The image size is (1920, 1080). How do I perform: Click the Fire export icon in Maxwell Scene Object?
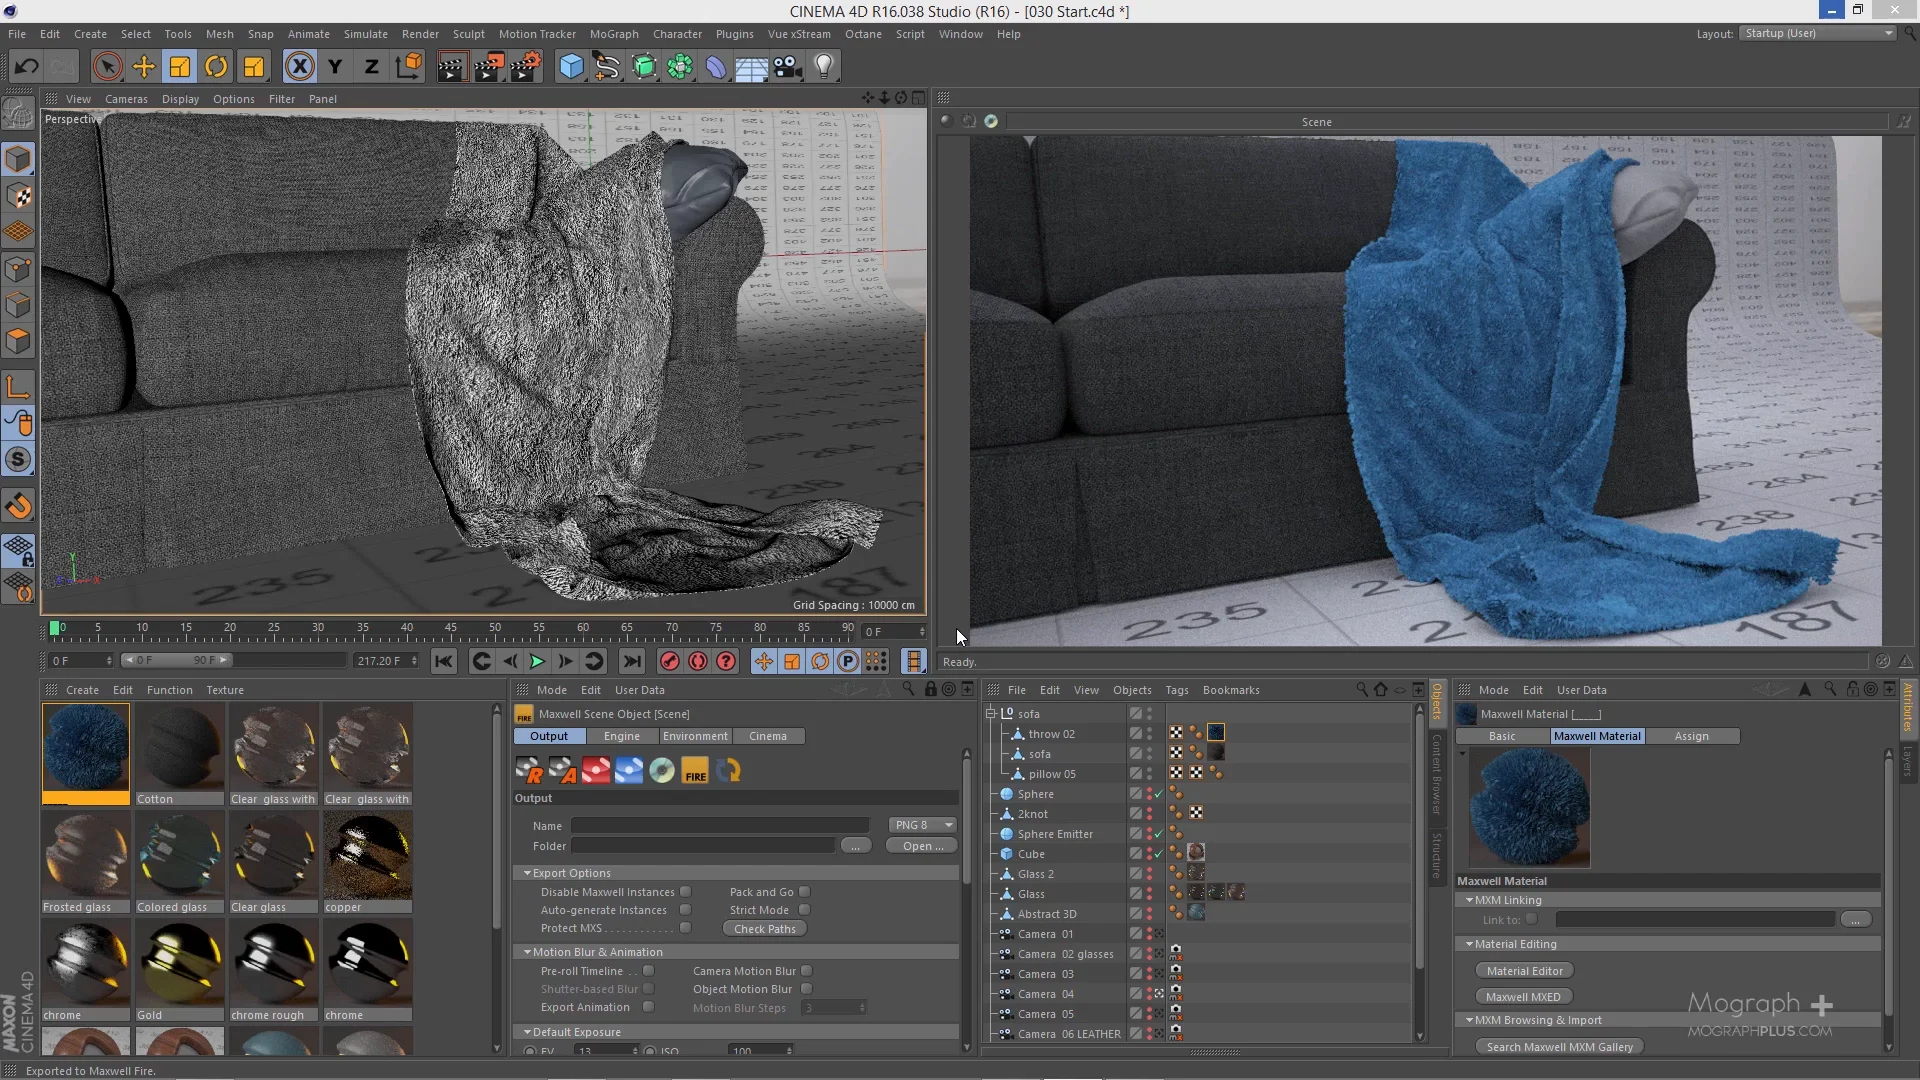[695, 770]
